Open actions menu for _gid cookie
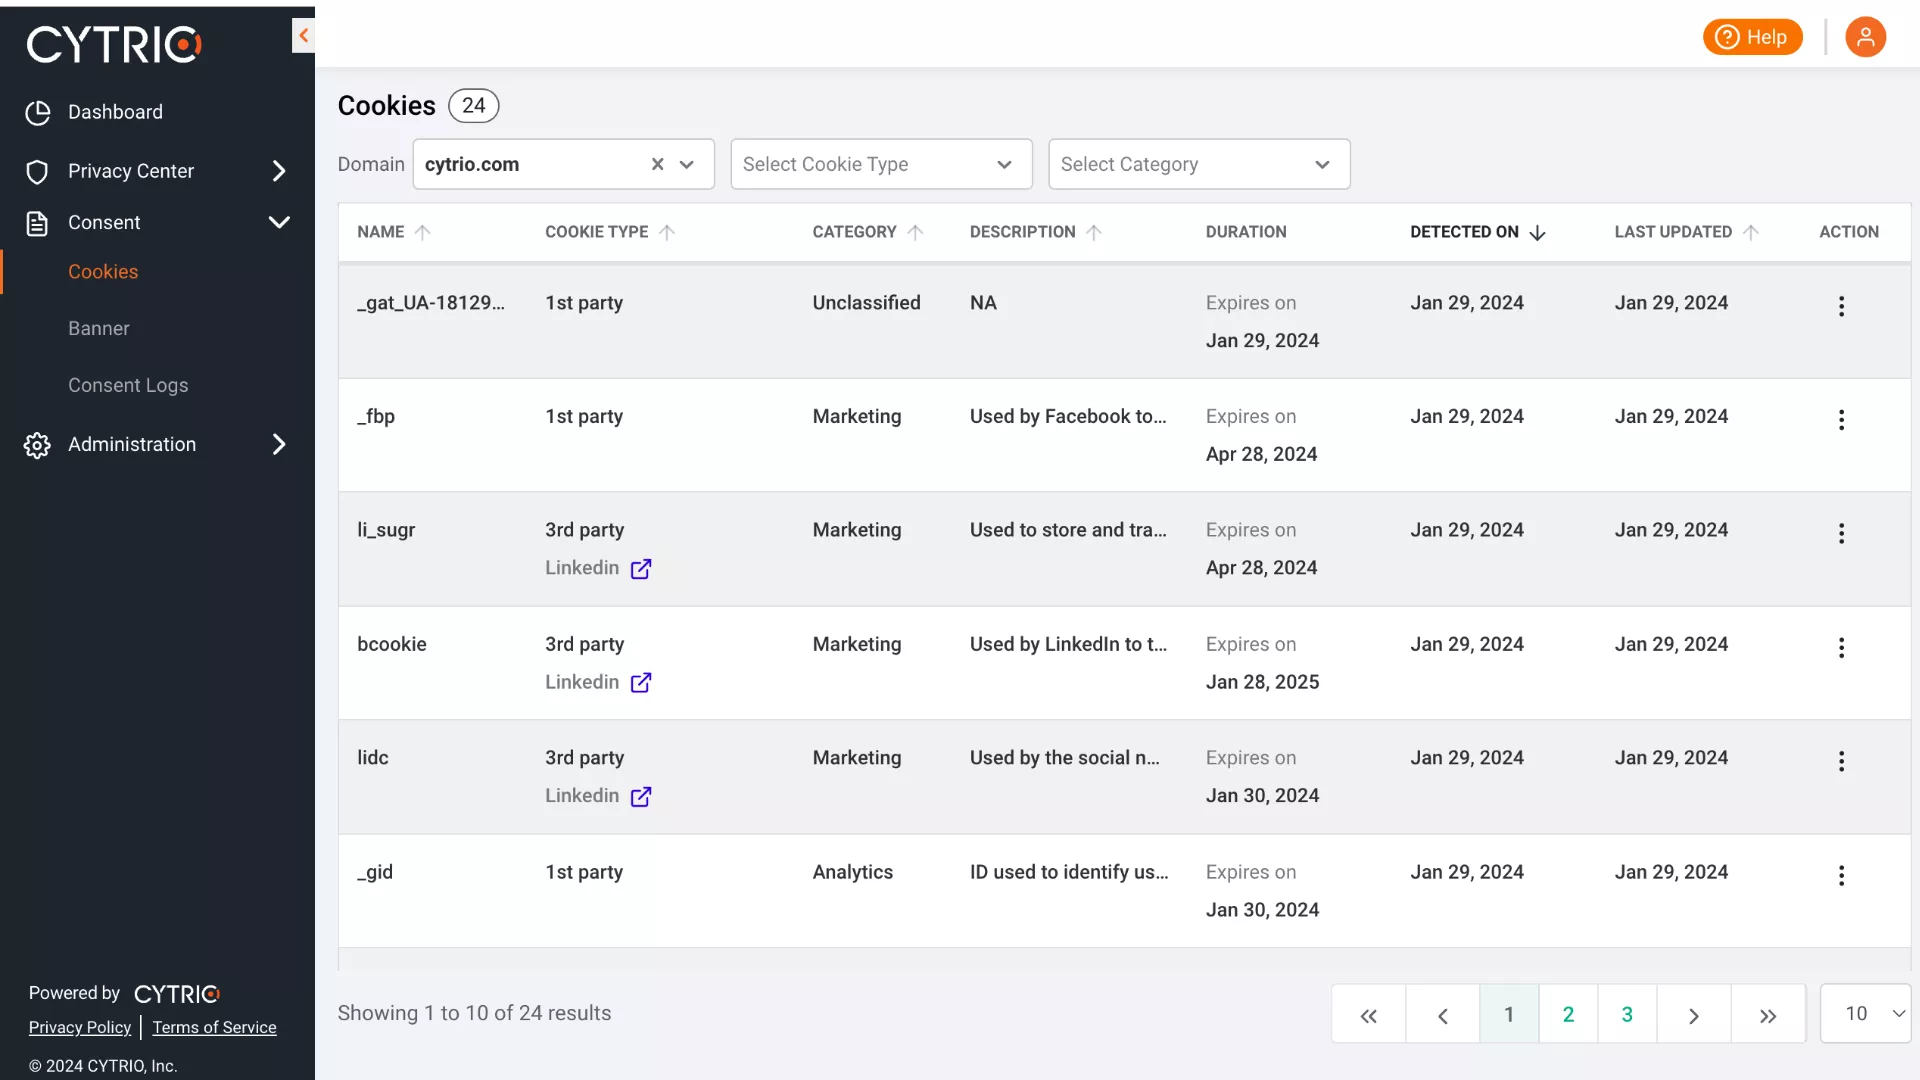The image size is (1920, 1080). [x=1841, y=876]
